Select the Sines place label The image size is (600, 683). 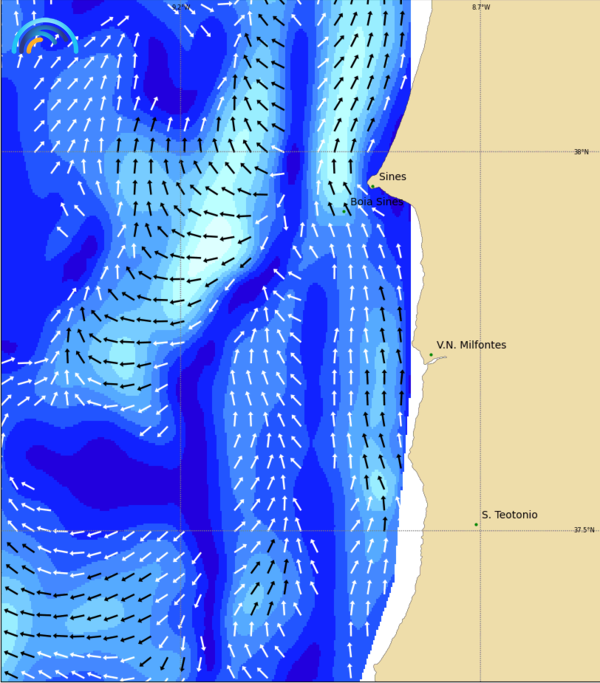tap(392, 177)
